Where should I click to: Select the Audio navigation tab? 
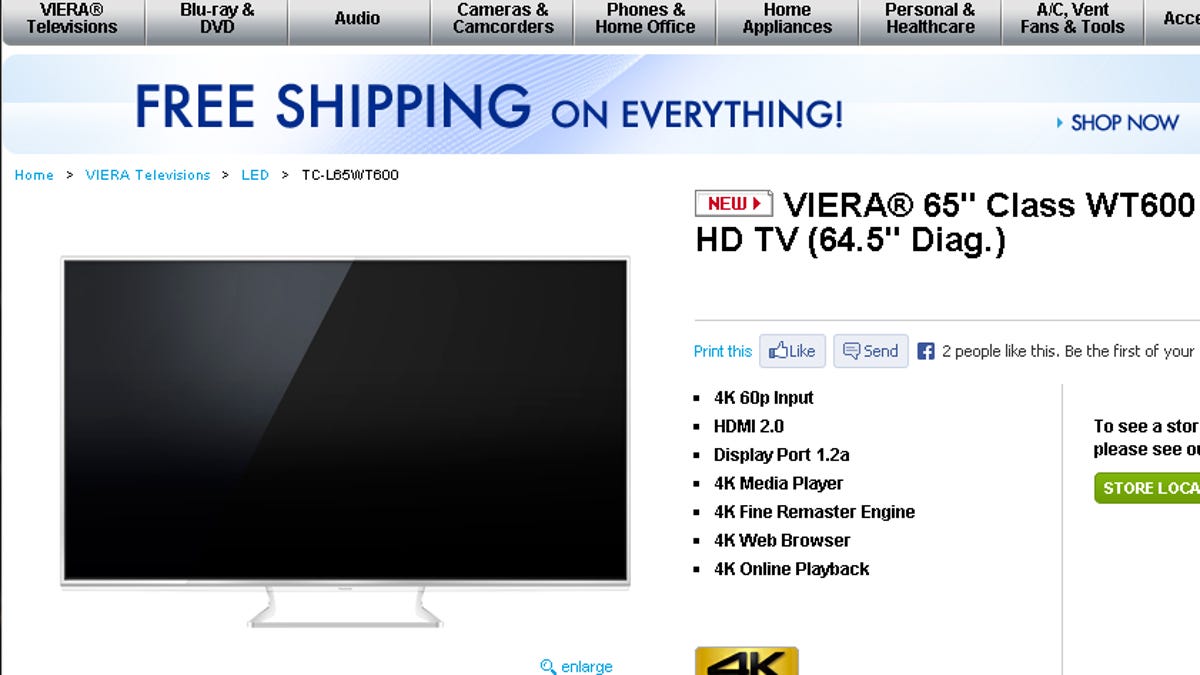tap(359, 20)
